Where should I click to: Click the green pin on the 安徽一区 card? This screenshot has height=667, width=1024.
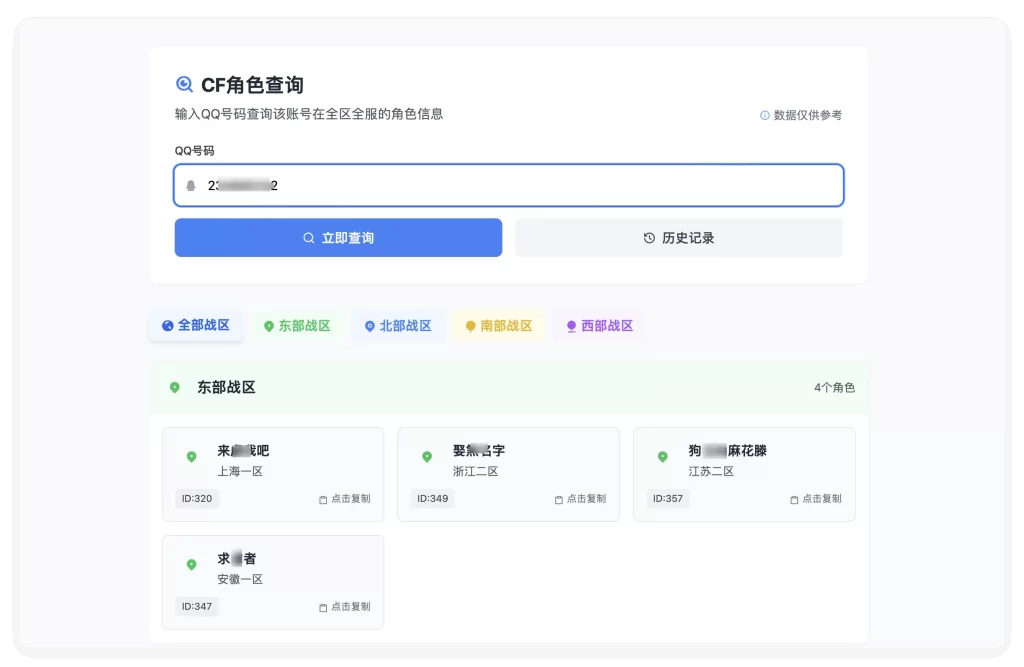[x=192, y=564]
